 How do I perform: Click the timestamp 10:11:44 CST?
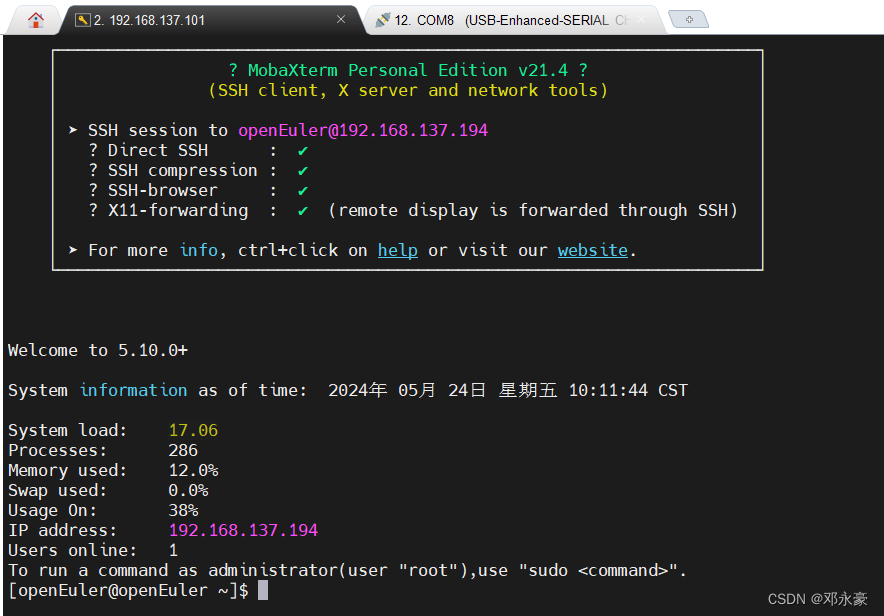(628, 391)
